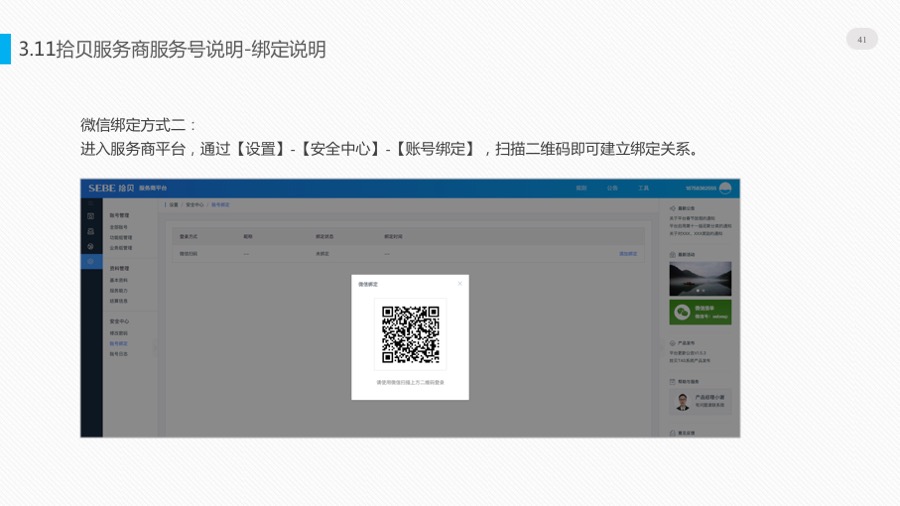Click the 意见反馈 icon in right panel
The image size is (900, 506).
(x=673, y=433)
